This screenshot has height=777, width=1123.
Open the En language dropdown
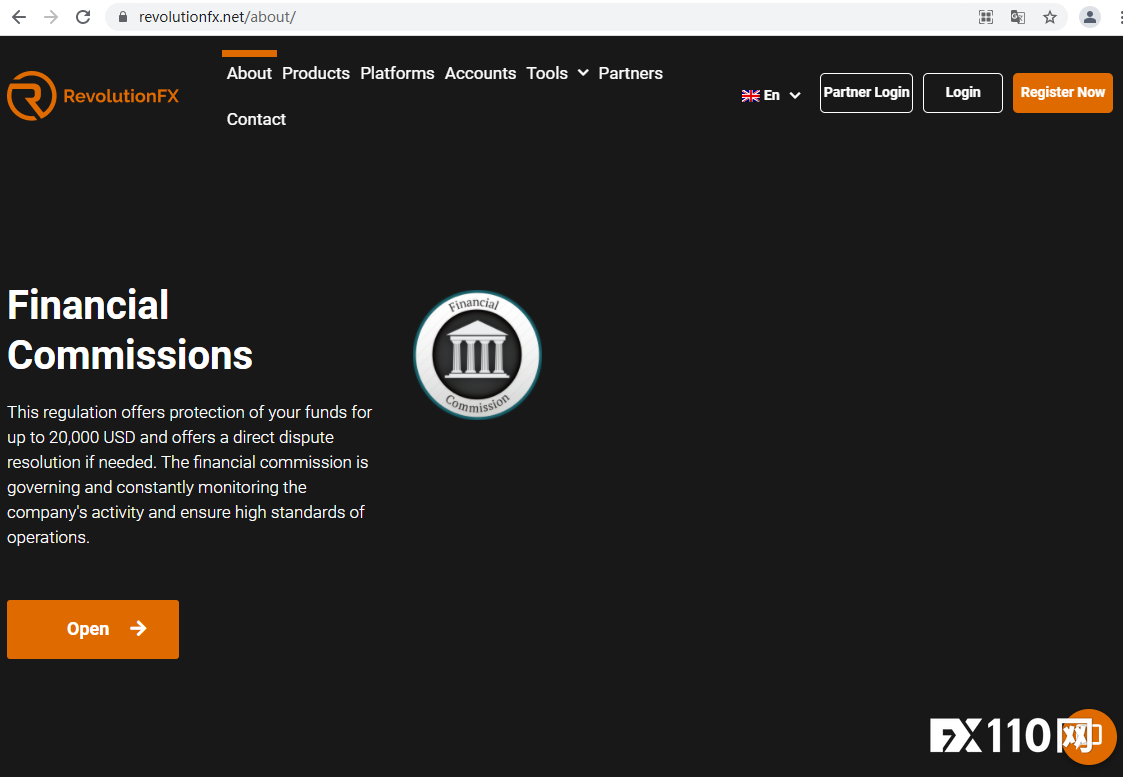pos(771,95)
